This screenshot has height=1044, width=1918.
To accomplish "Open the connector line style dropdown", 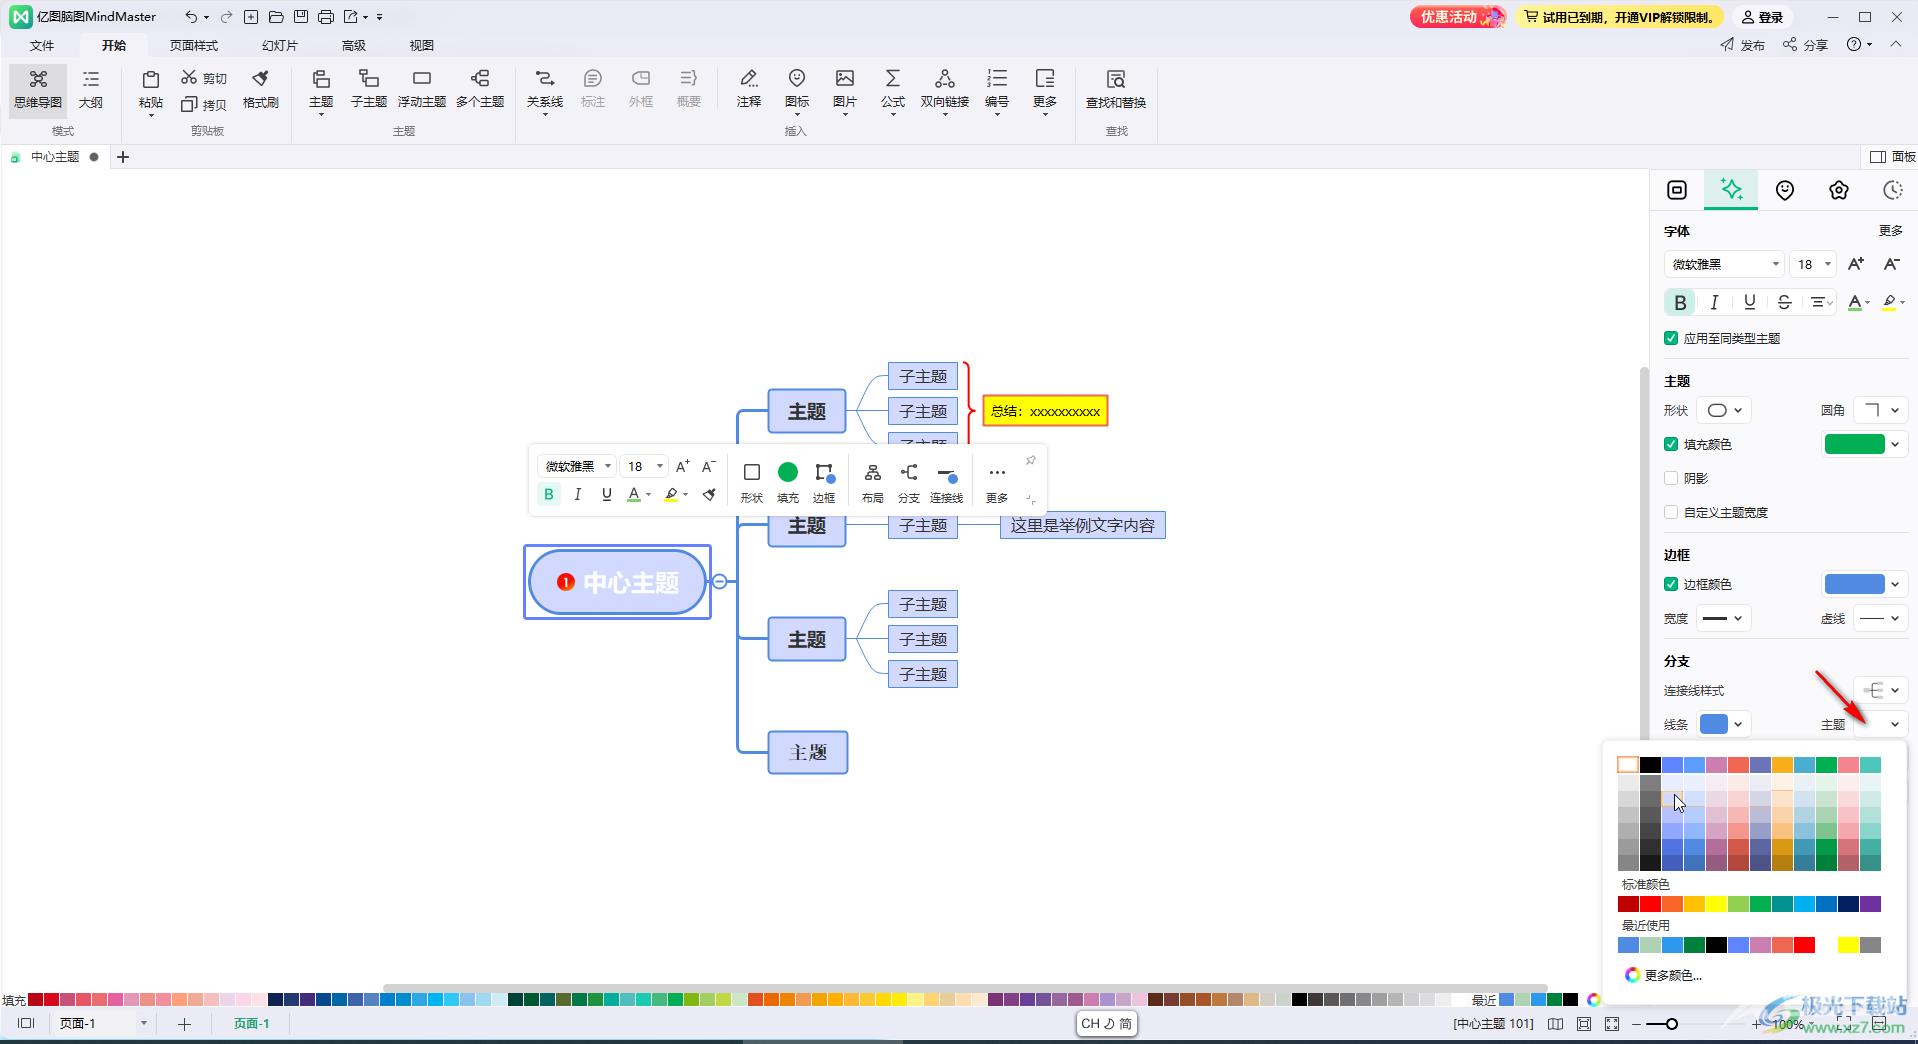I will [x=1880, y=690].
